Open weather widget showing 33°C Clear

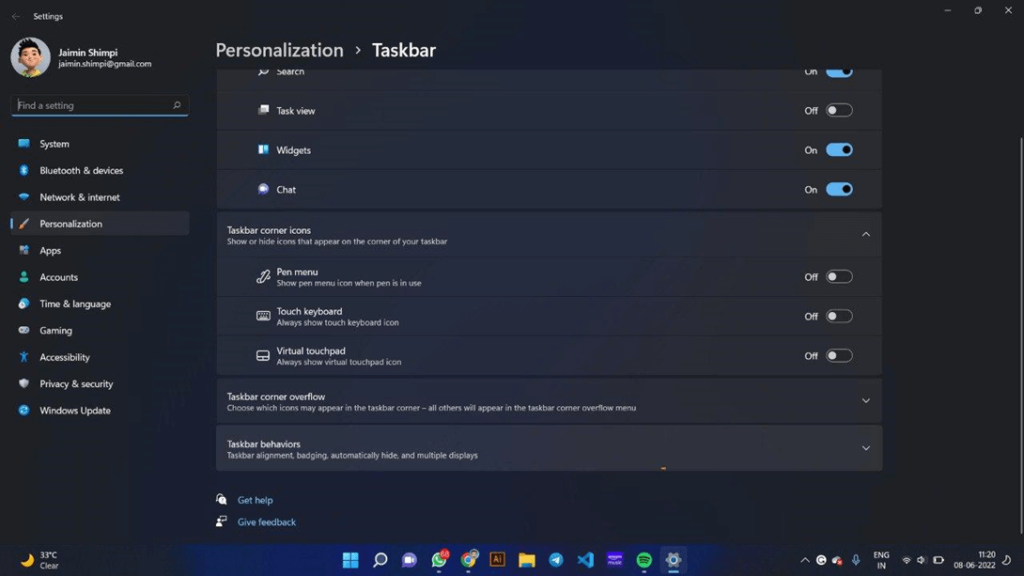click(x=39, y=560)
